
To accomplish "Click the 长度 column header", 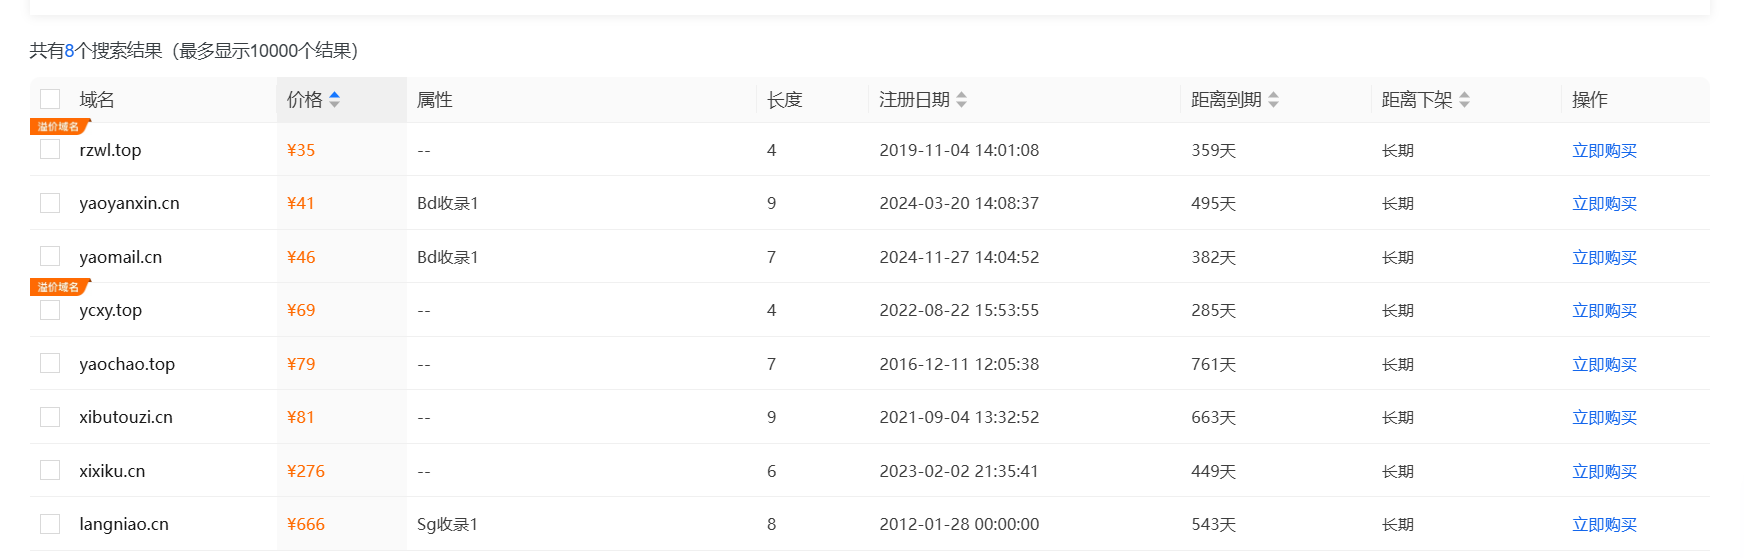I will click(x=784, y=100).
